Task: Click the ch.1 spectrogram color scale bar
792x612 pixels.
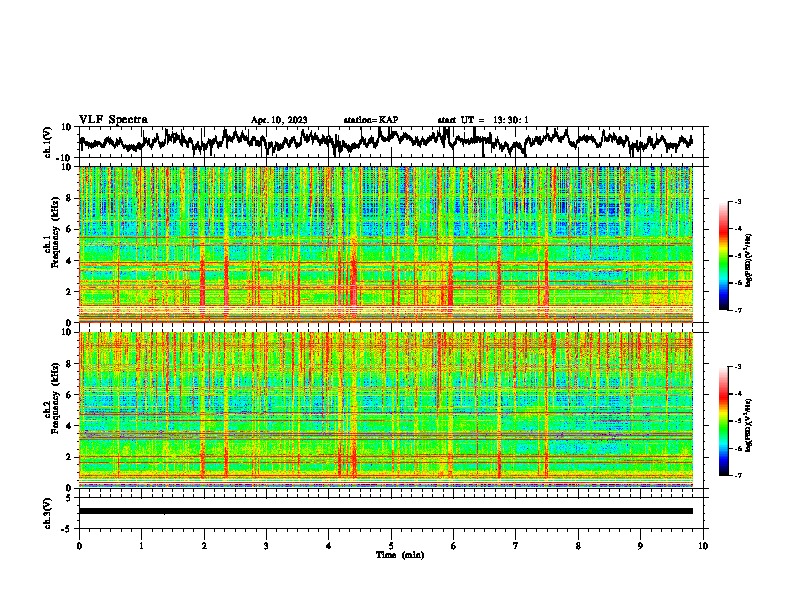Action: click(723, 256)
